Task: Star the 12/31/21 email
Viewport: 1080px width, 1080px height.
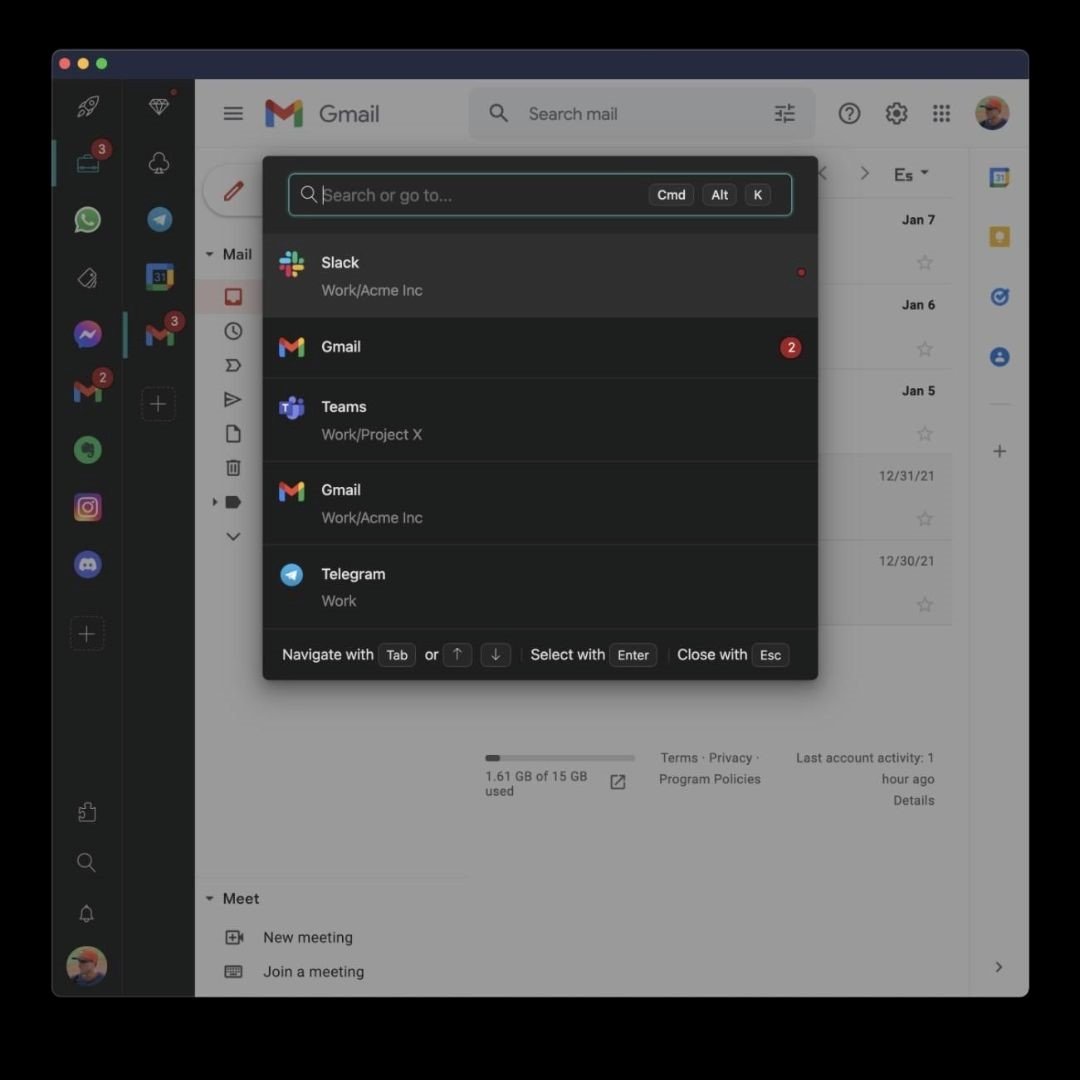Action: point(924,519)
